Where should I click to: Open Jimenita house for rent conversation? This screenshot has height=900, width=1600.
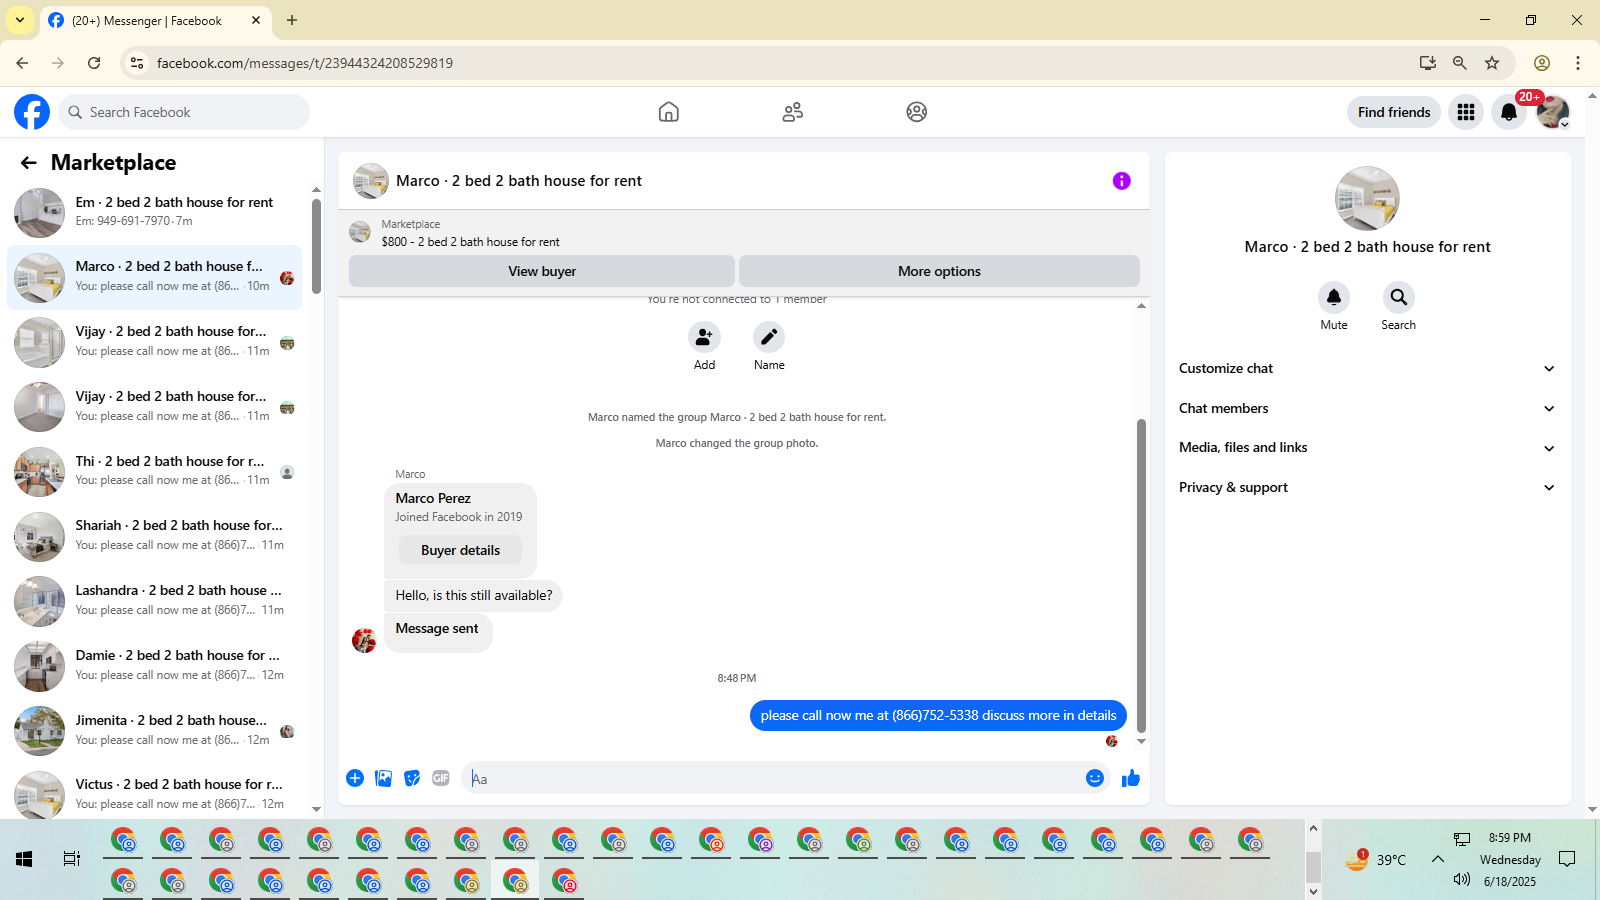click(x=155, y=730)
